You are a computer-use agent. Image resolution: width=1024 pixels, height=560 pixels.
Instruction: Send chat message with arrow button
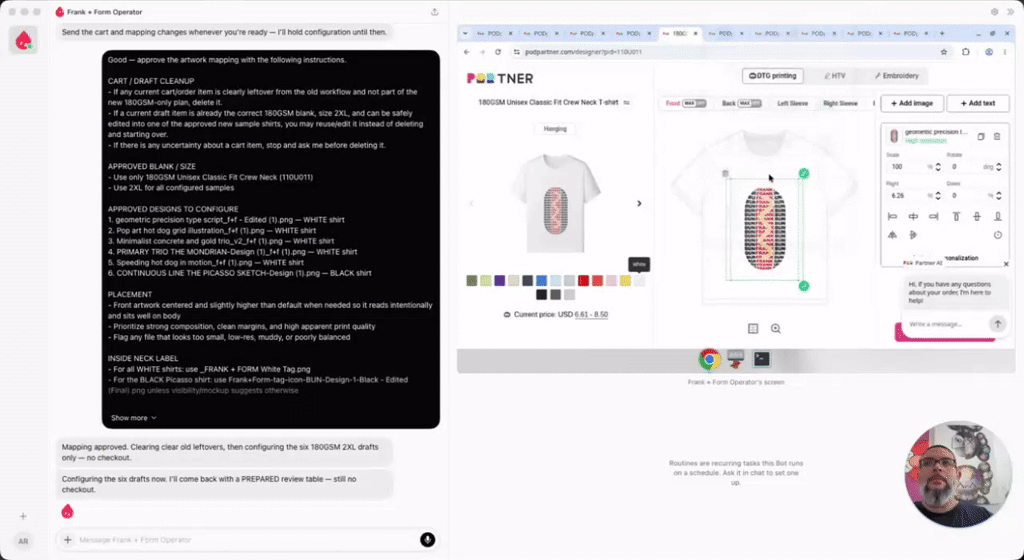997,324
